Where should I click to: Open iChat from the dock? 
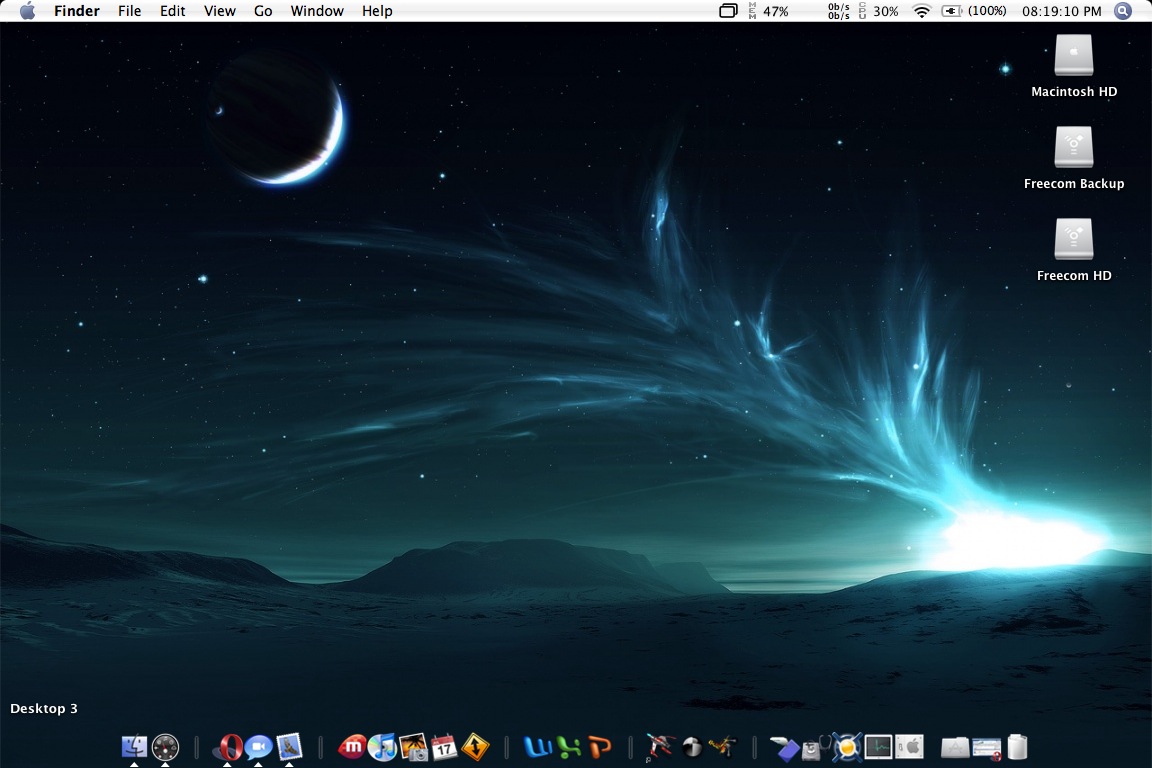tap(258, 747)
